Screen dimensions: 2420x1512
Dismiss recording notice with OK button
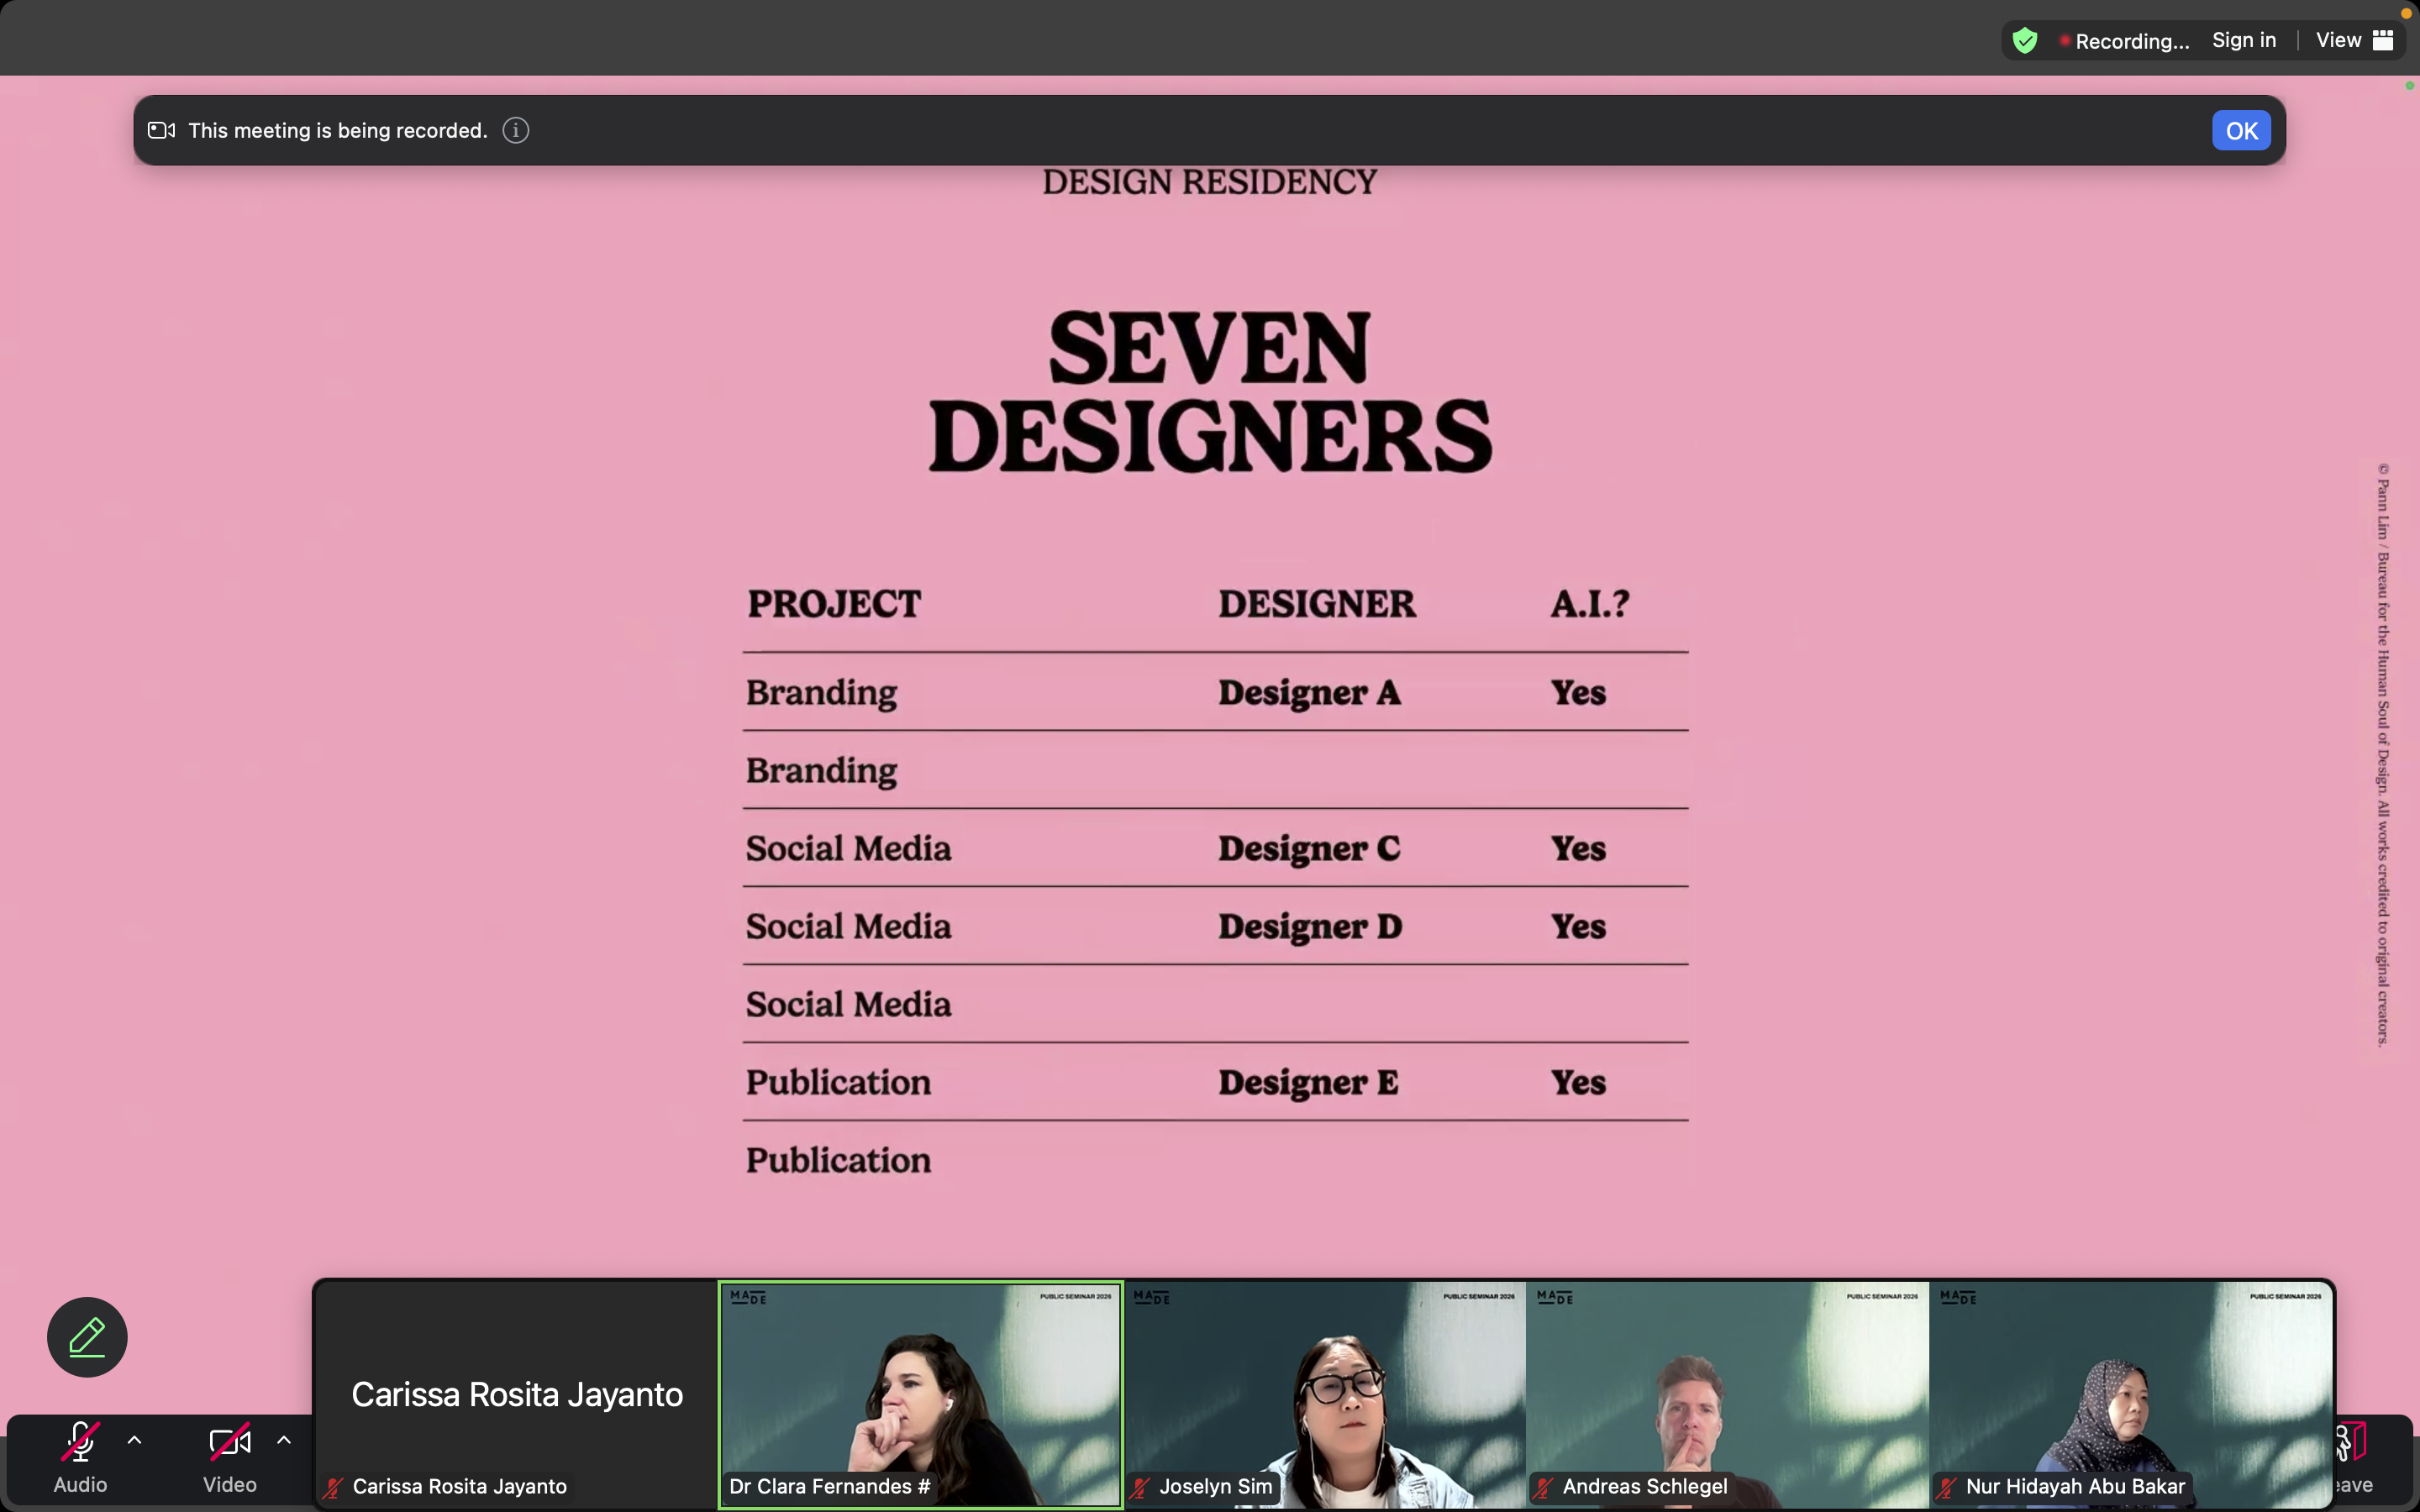coord(2240,131)
